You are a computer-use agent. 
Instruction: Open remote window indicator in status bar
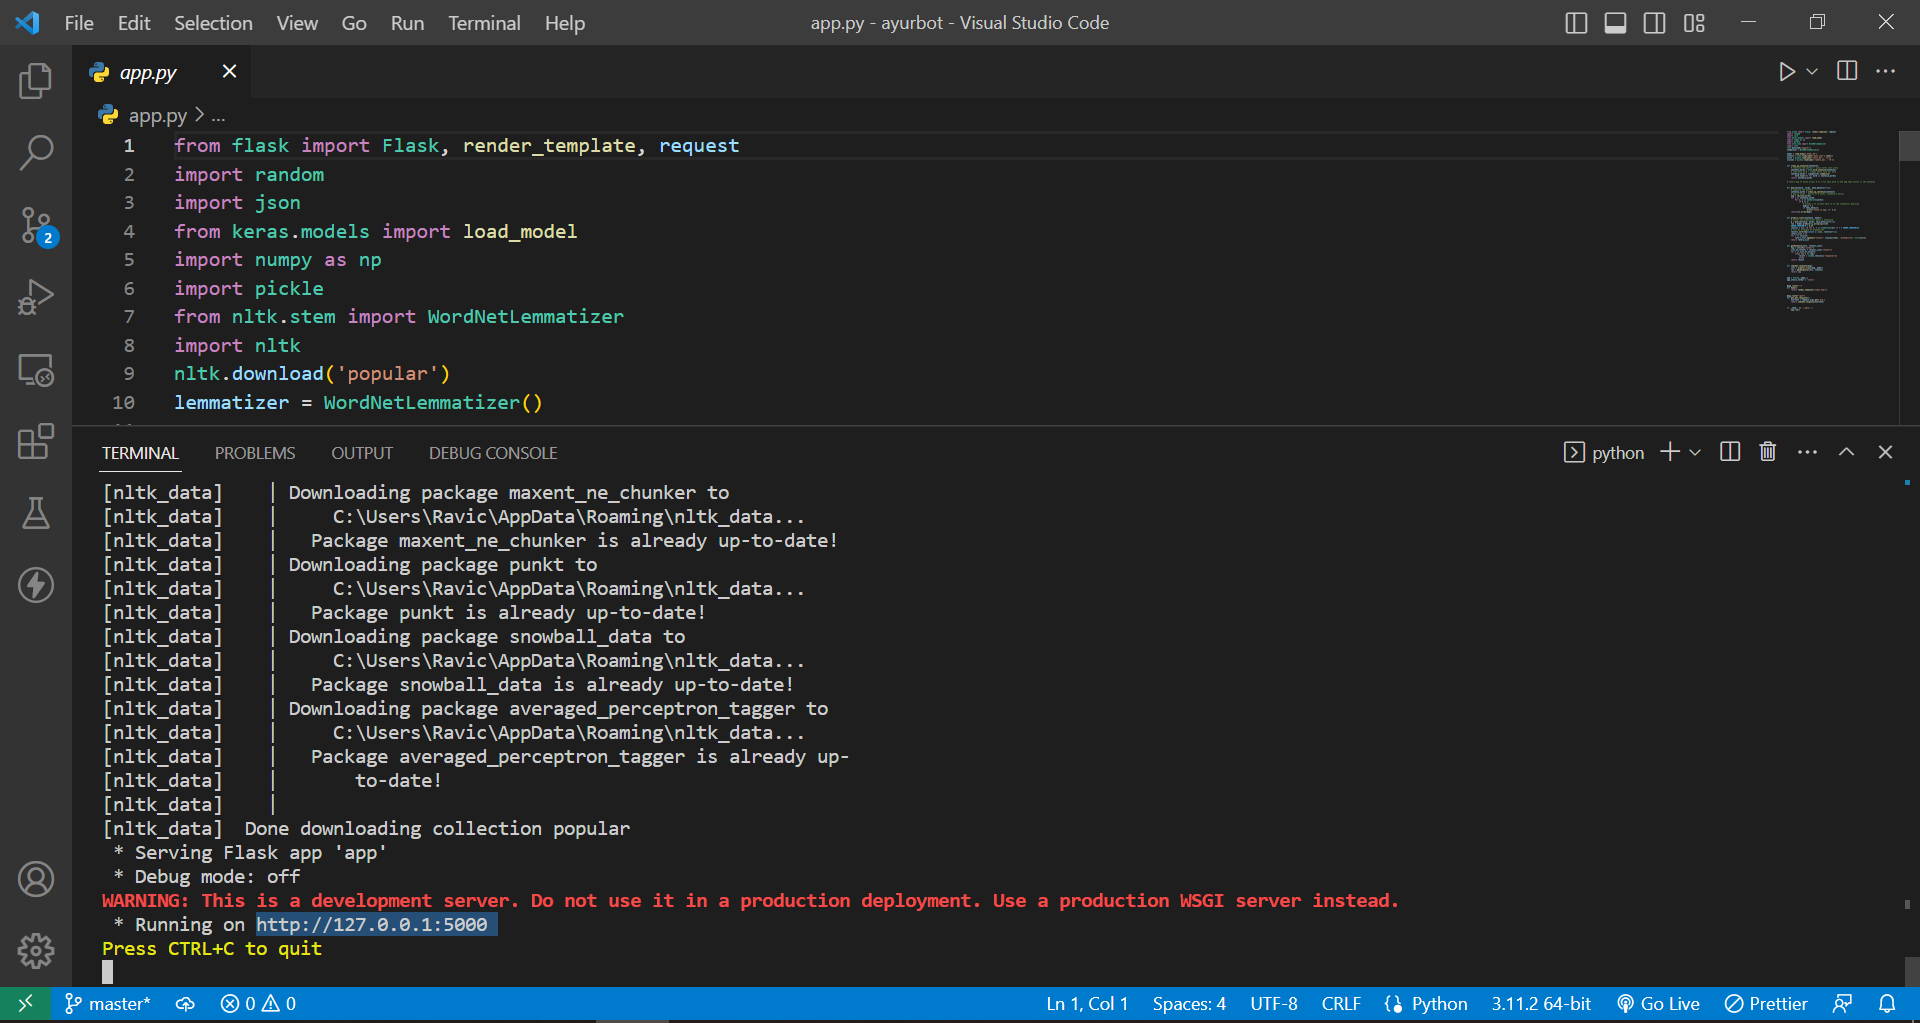(x=26, y=1003)
